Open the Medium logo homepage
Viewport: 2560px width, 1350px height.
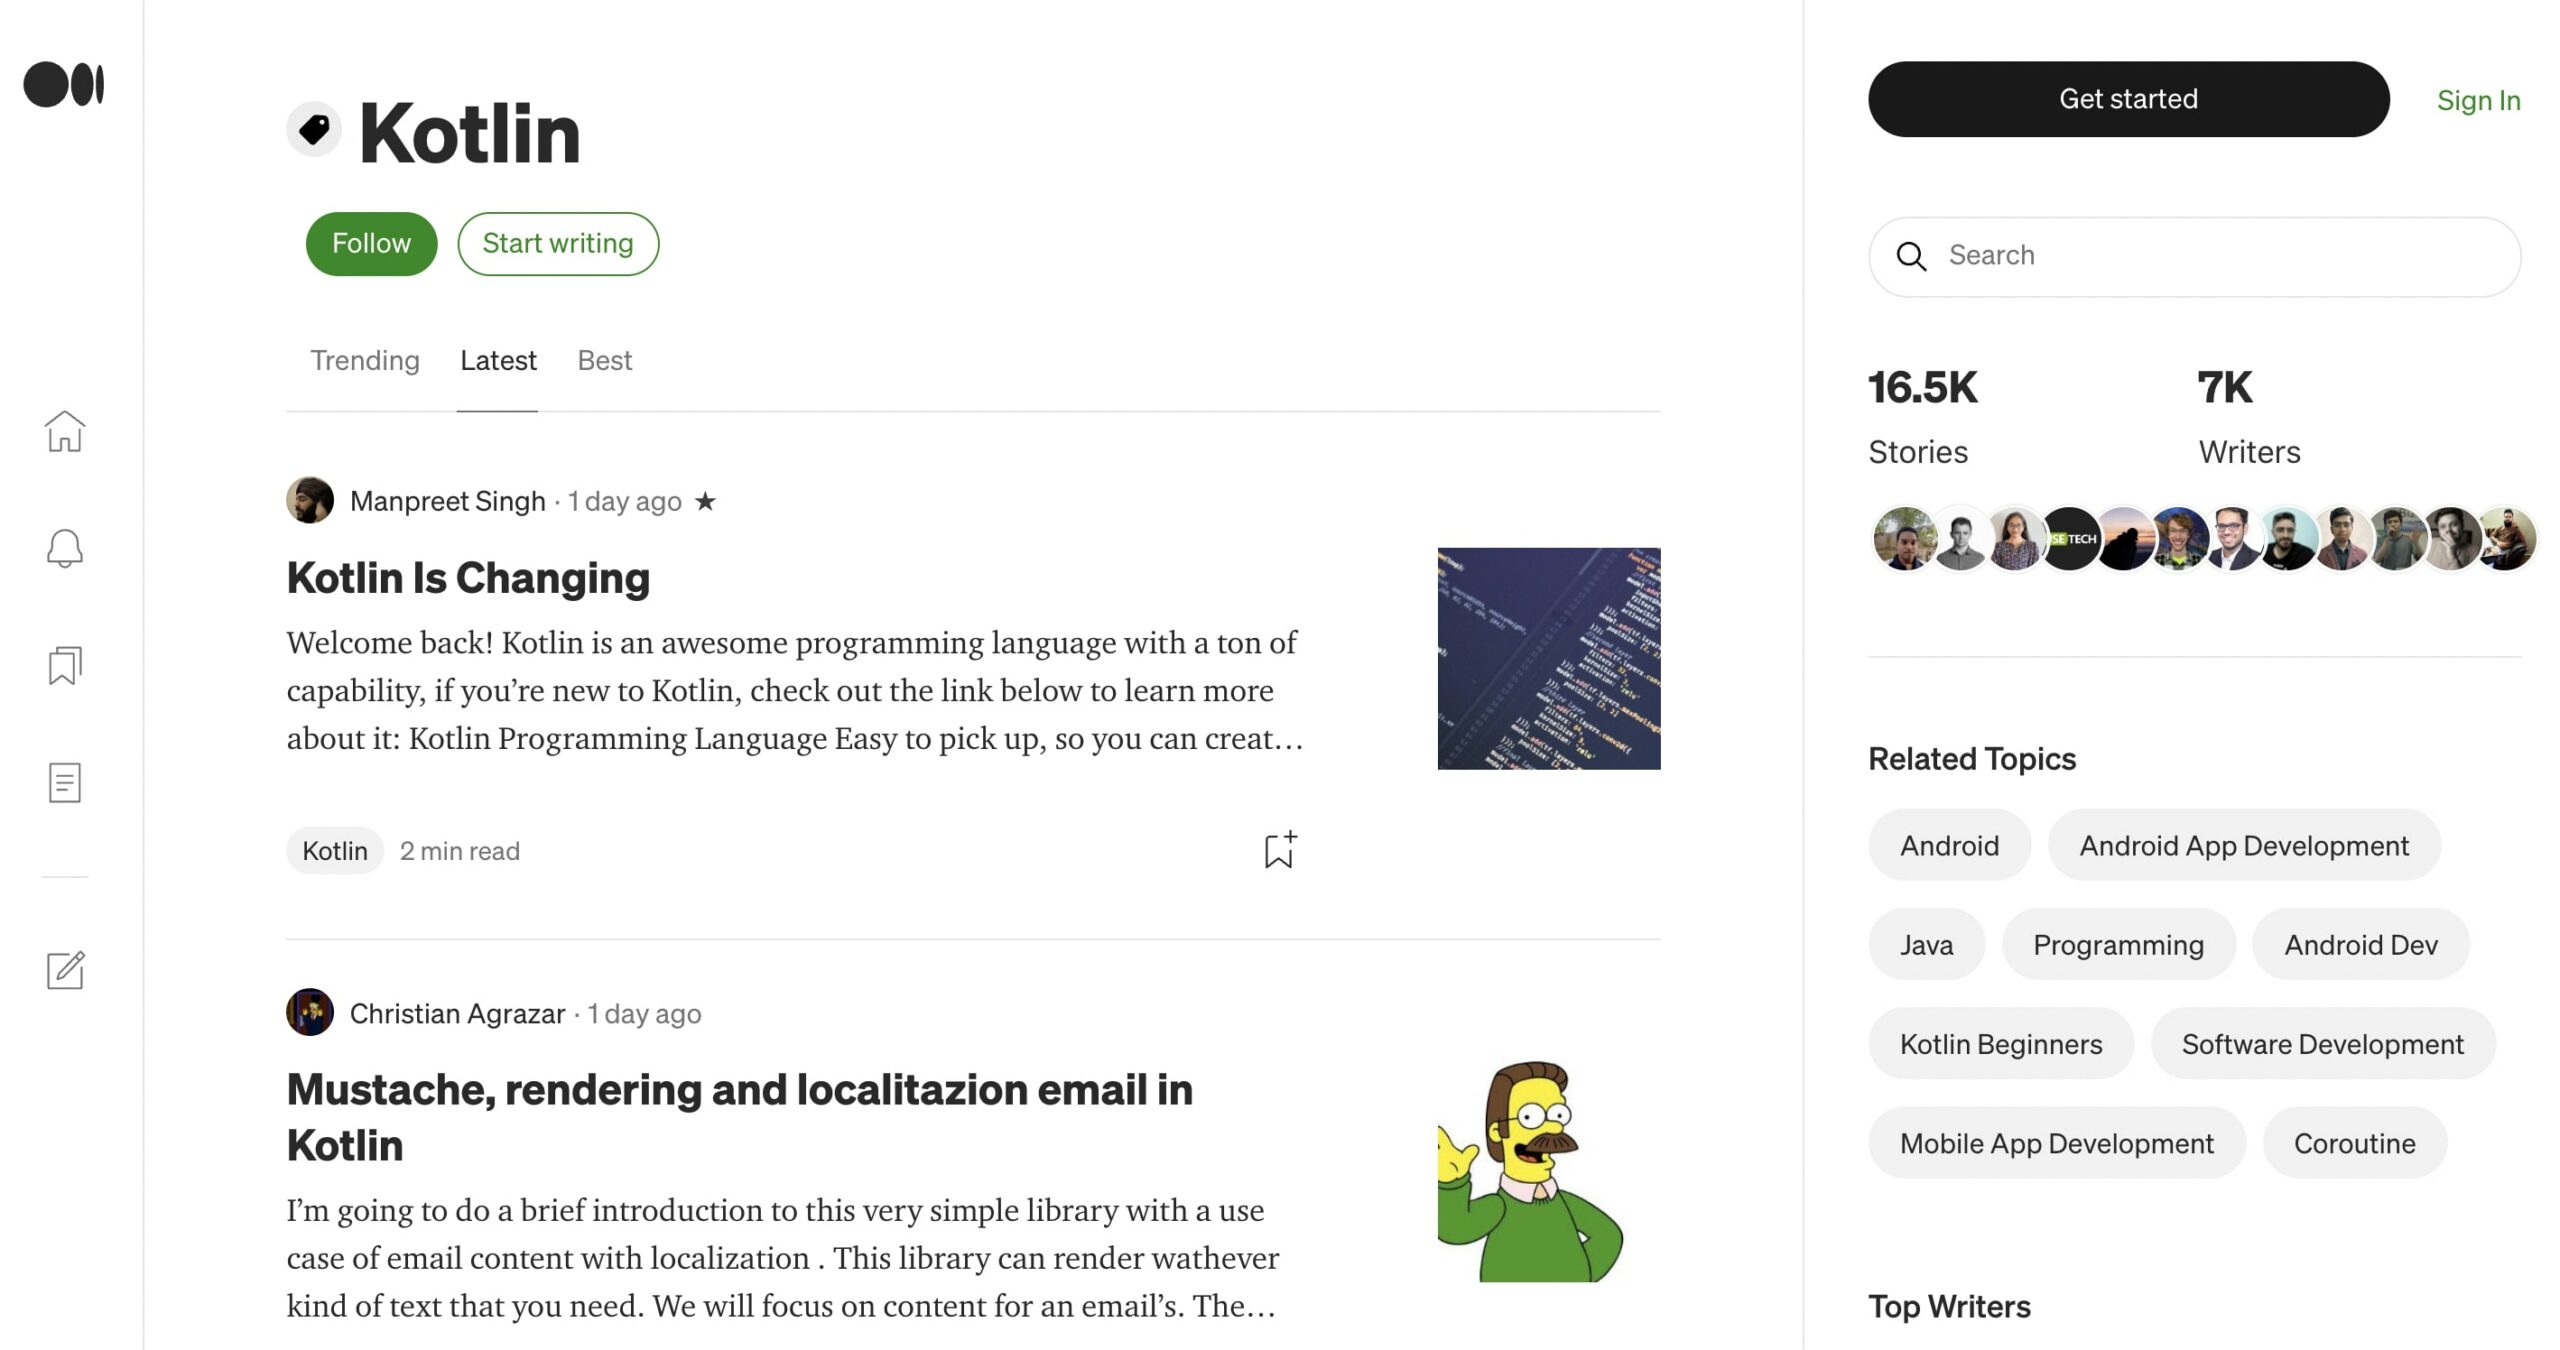click(64, 84)
